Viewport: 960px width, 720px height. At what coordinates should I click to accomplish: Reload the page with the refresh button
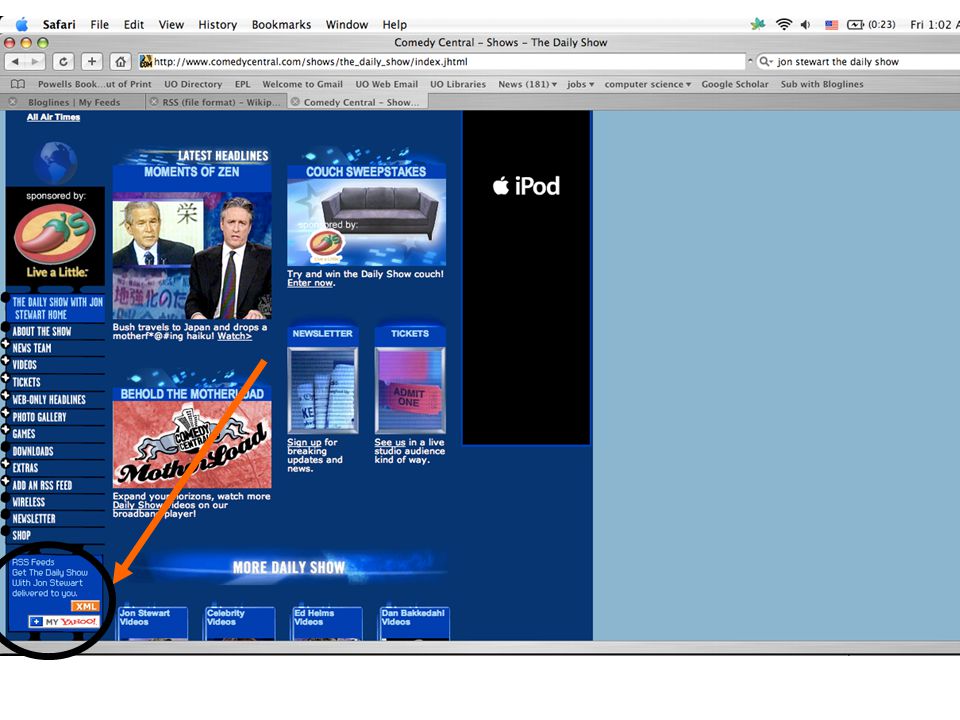tap(63, 61)
